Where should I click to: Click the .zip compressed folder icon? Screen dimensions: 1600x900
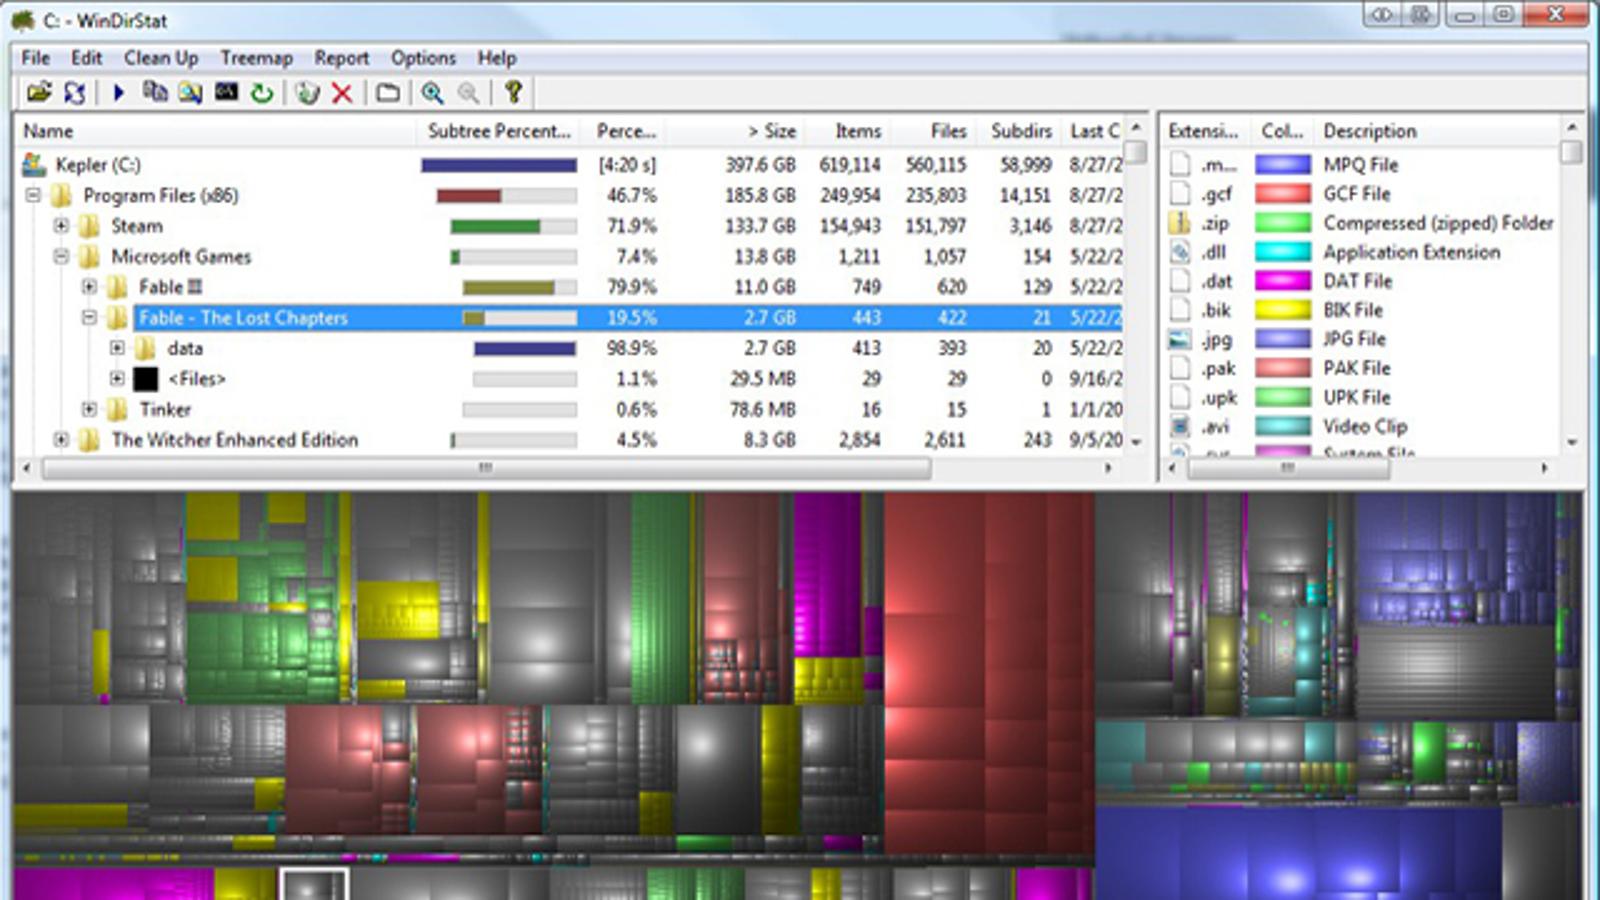coord(1180,222)
